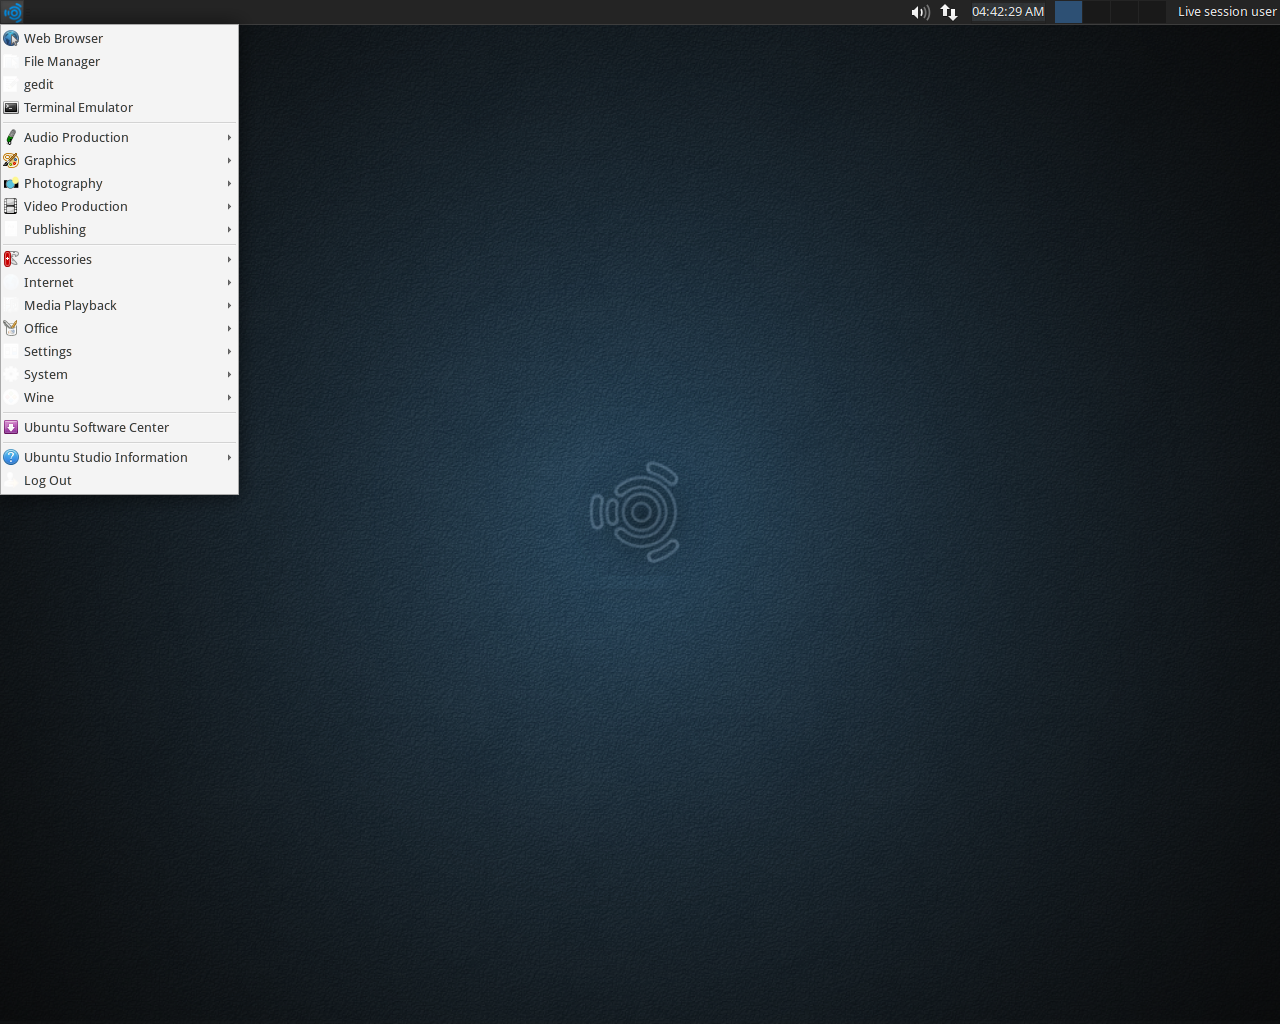
Task: Switch to the fourth workspace in pager
Action: click(1152, 12)
